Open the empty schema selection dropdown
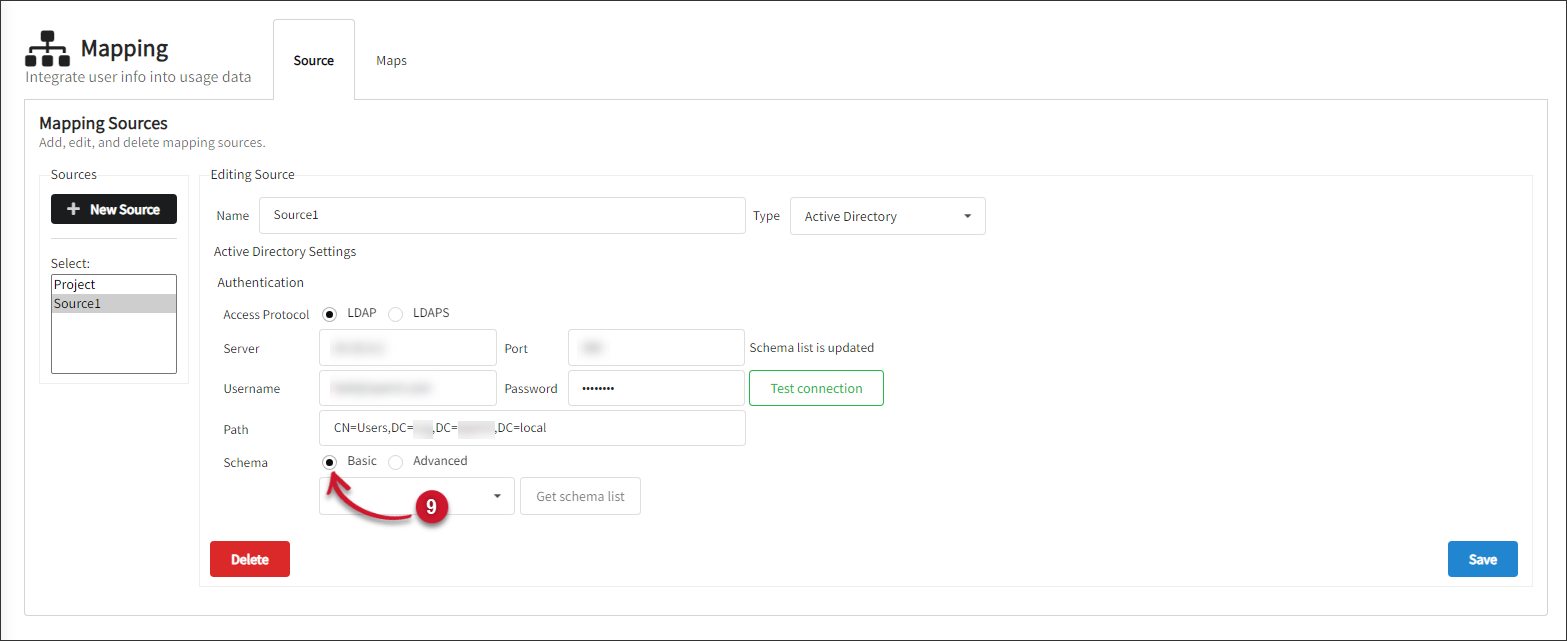The height and width of the screenshot is (641, 1567). point(416,496)
